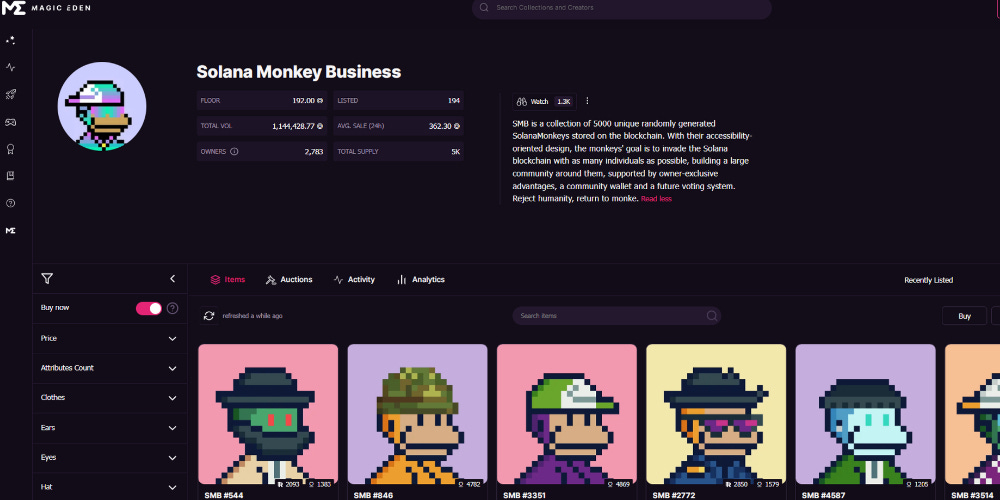Click the Solana Monkey Business title

[x=298, y=72]
